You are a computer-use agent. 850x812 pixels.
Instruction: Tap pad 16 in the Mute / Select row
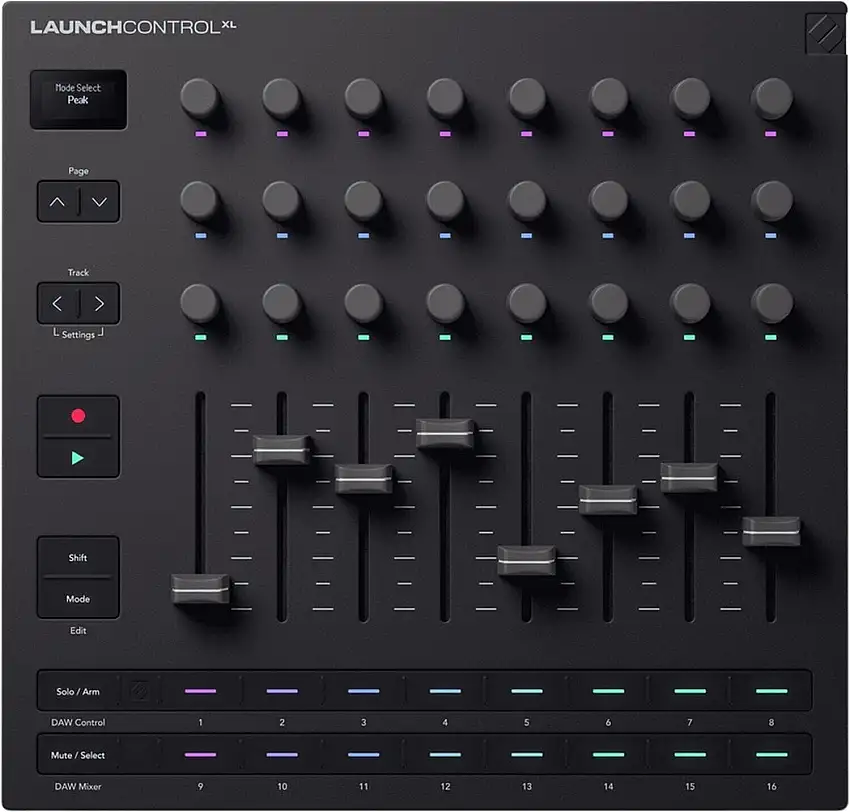coord(771,755)
